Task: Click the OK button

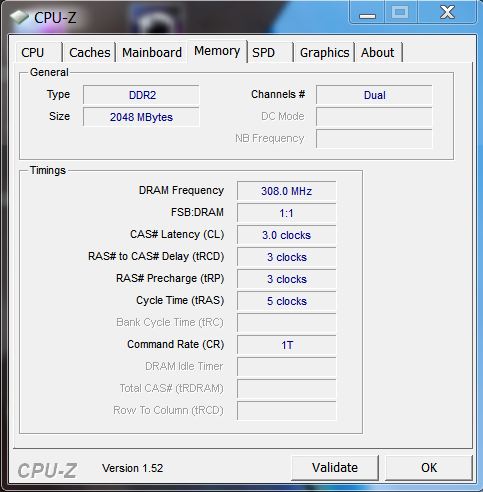Action: [429, 467]
